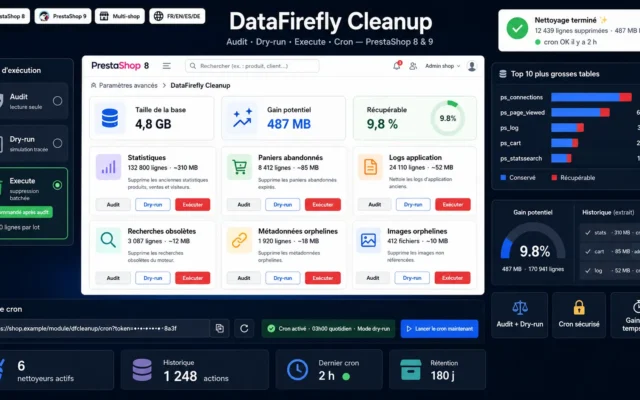Click the 487 MB gain potentiel value
The image size is (640, 400).
pyautogui.click(x=289, y=124)
